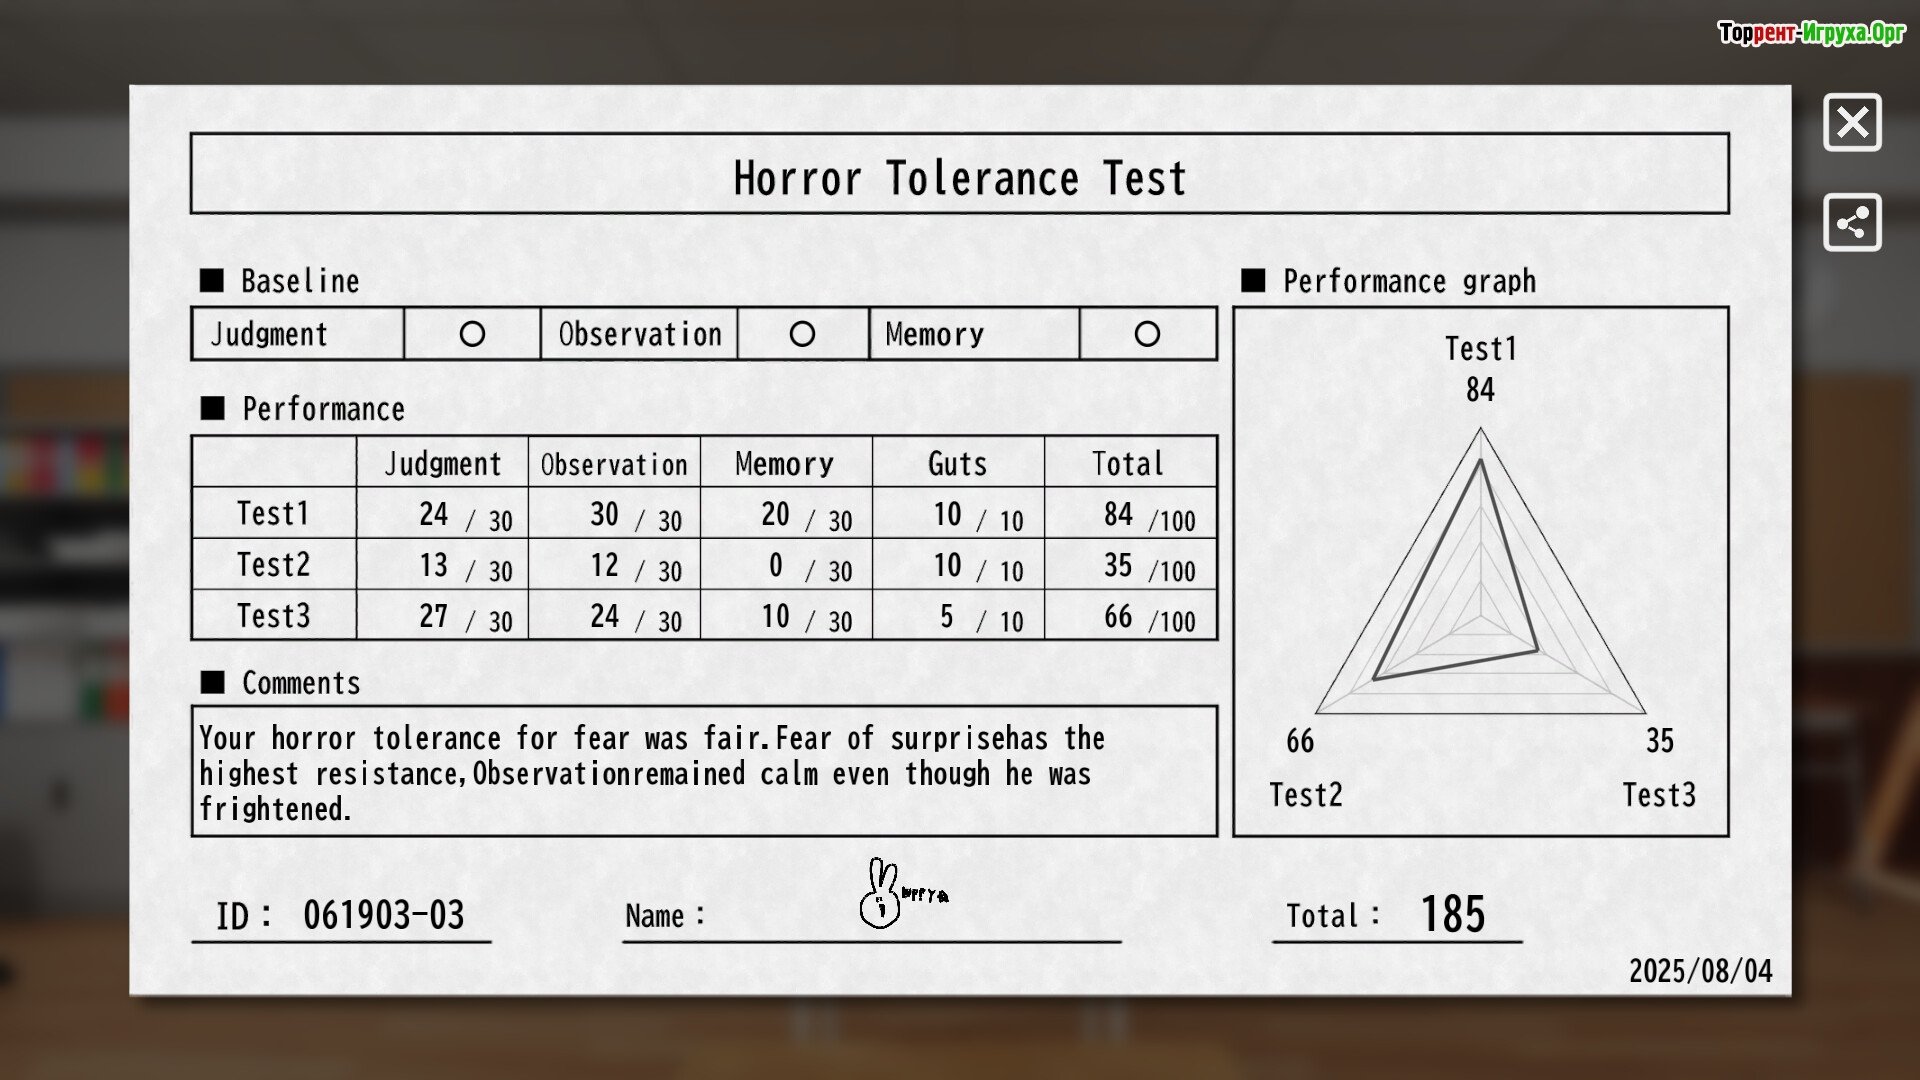Screen dimensions: 1920x1080
Task: Click the Name signature line
Action: 870,938
